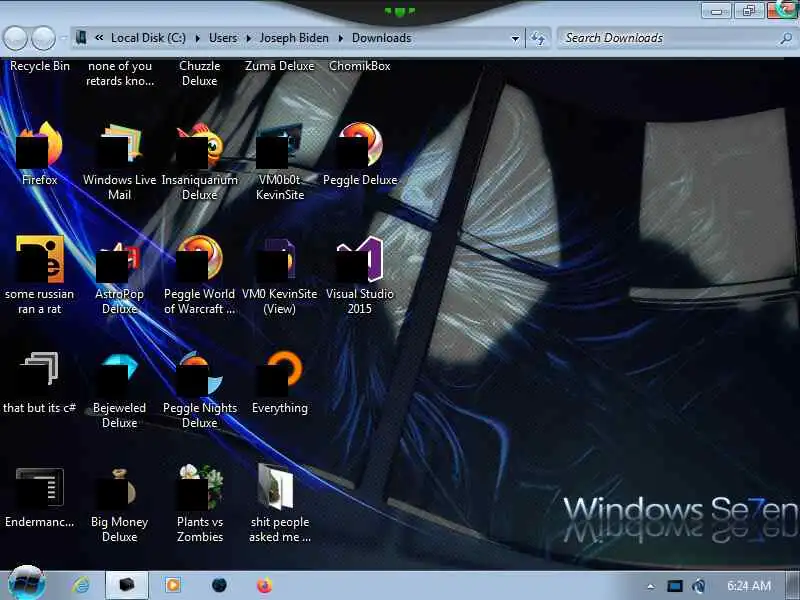Image resolution: width=800 pixels, height=600 pixels.
Task: Select the Peggle World of Warcraft icon
Action: tap(199, 274)
